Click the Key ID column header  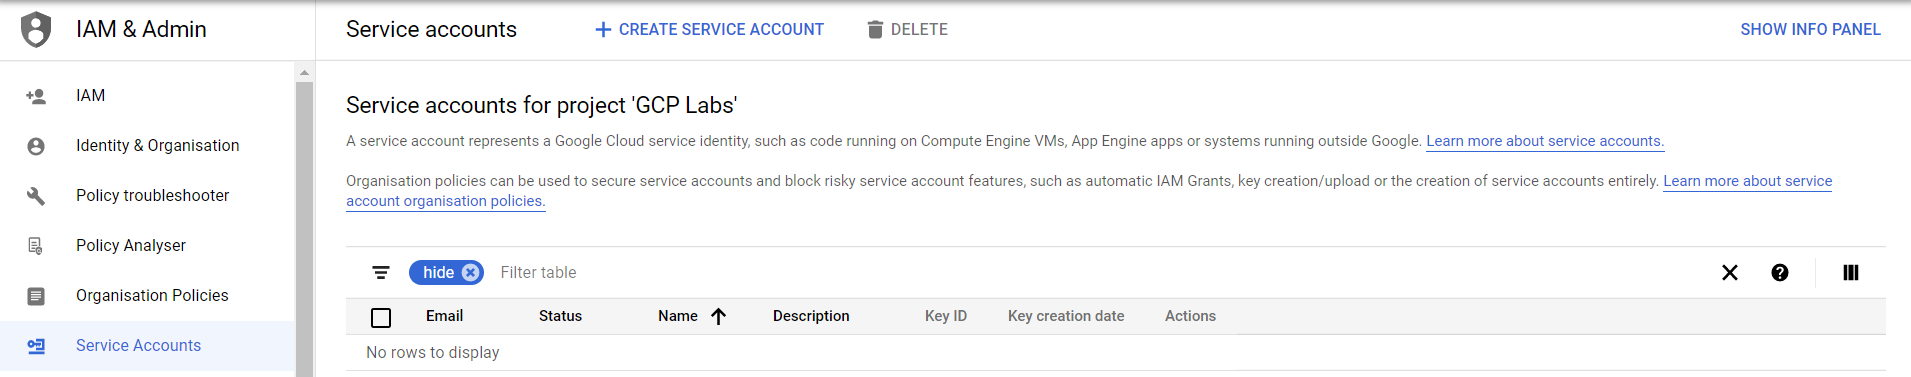pos(946,316)
